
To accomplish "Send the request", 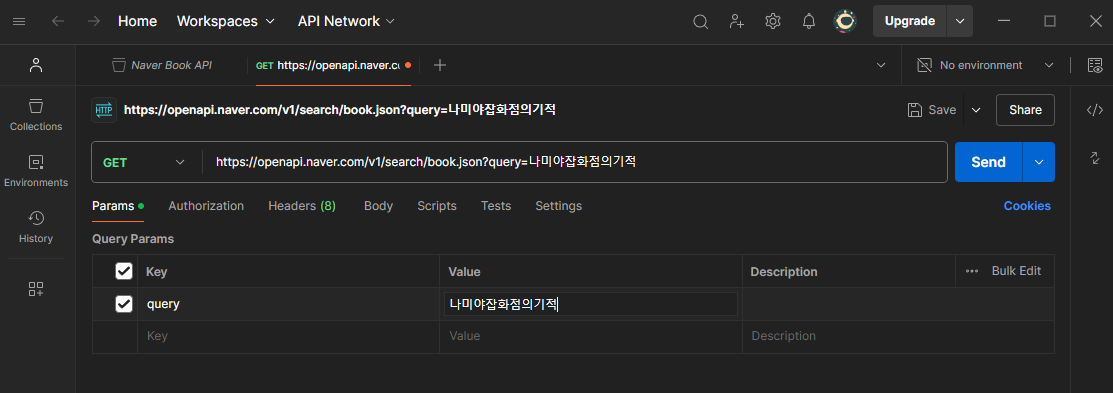I will tap(988, 162).
